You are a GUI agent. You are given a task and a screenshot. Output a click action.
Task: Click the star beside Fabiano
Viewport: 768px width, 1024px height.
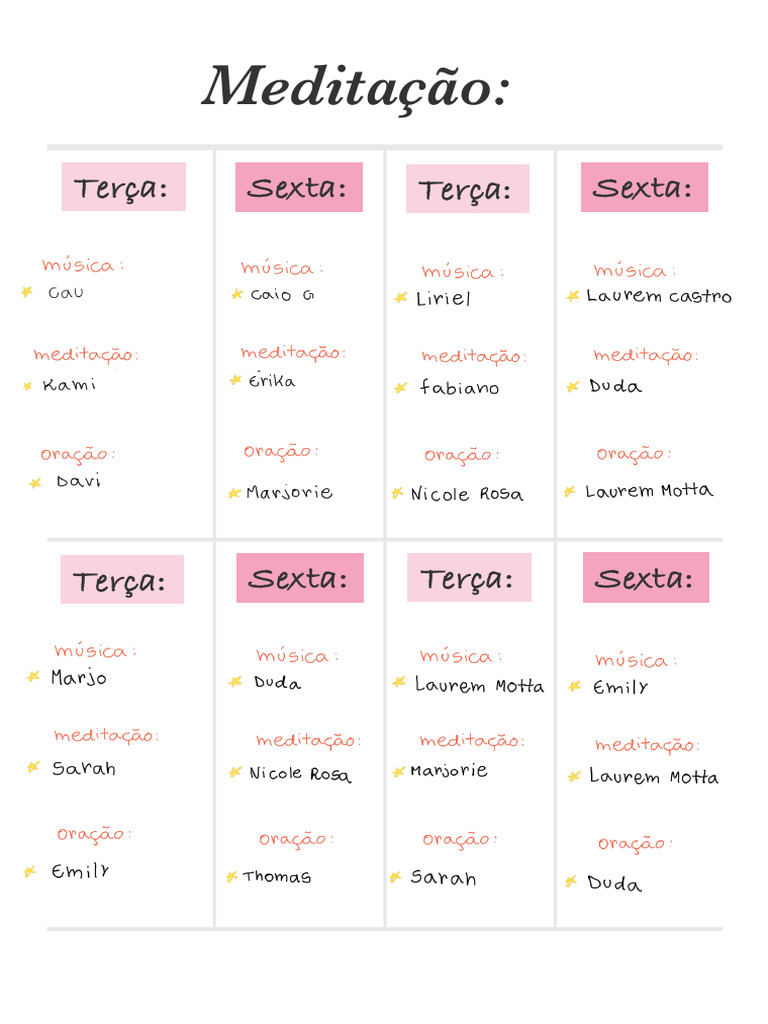point(401,388)
